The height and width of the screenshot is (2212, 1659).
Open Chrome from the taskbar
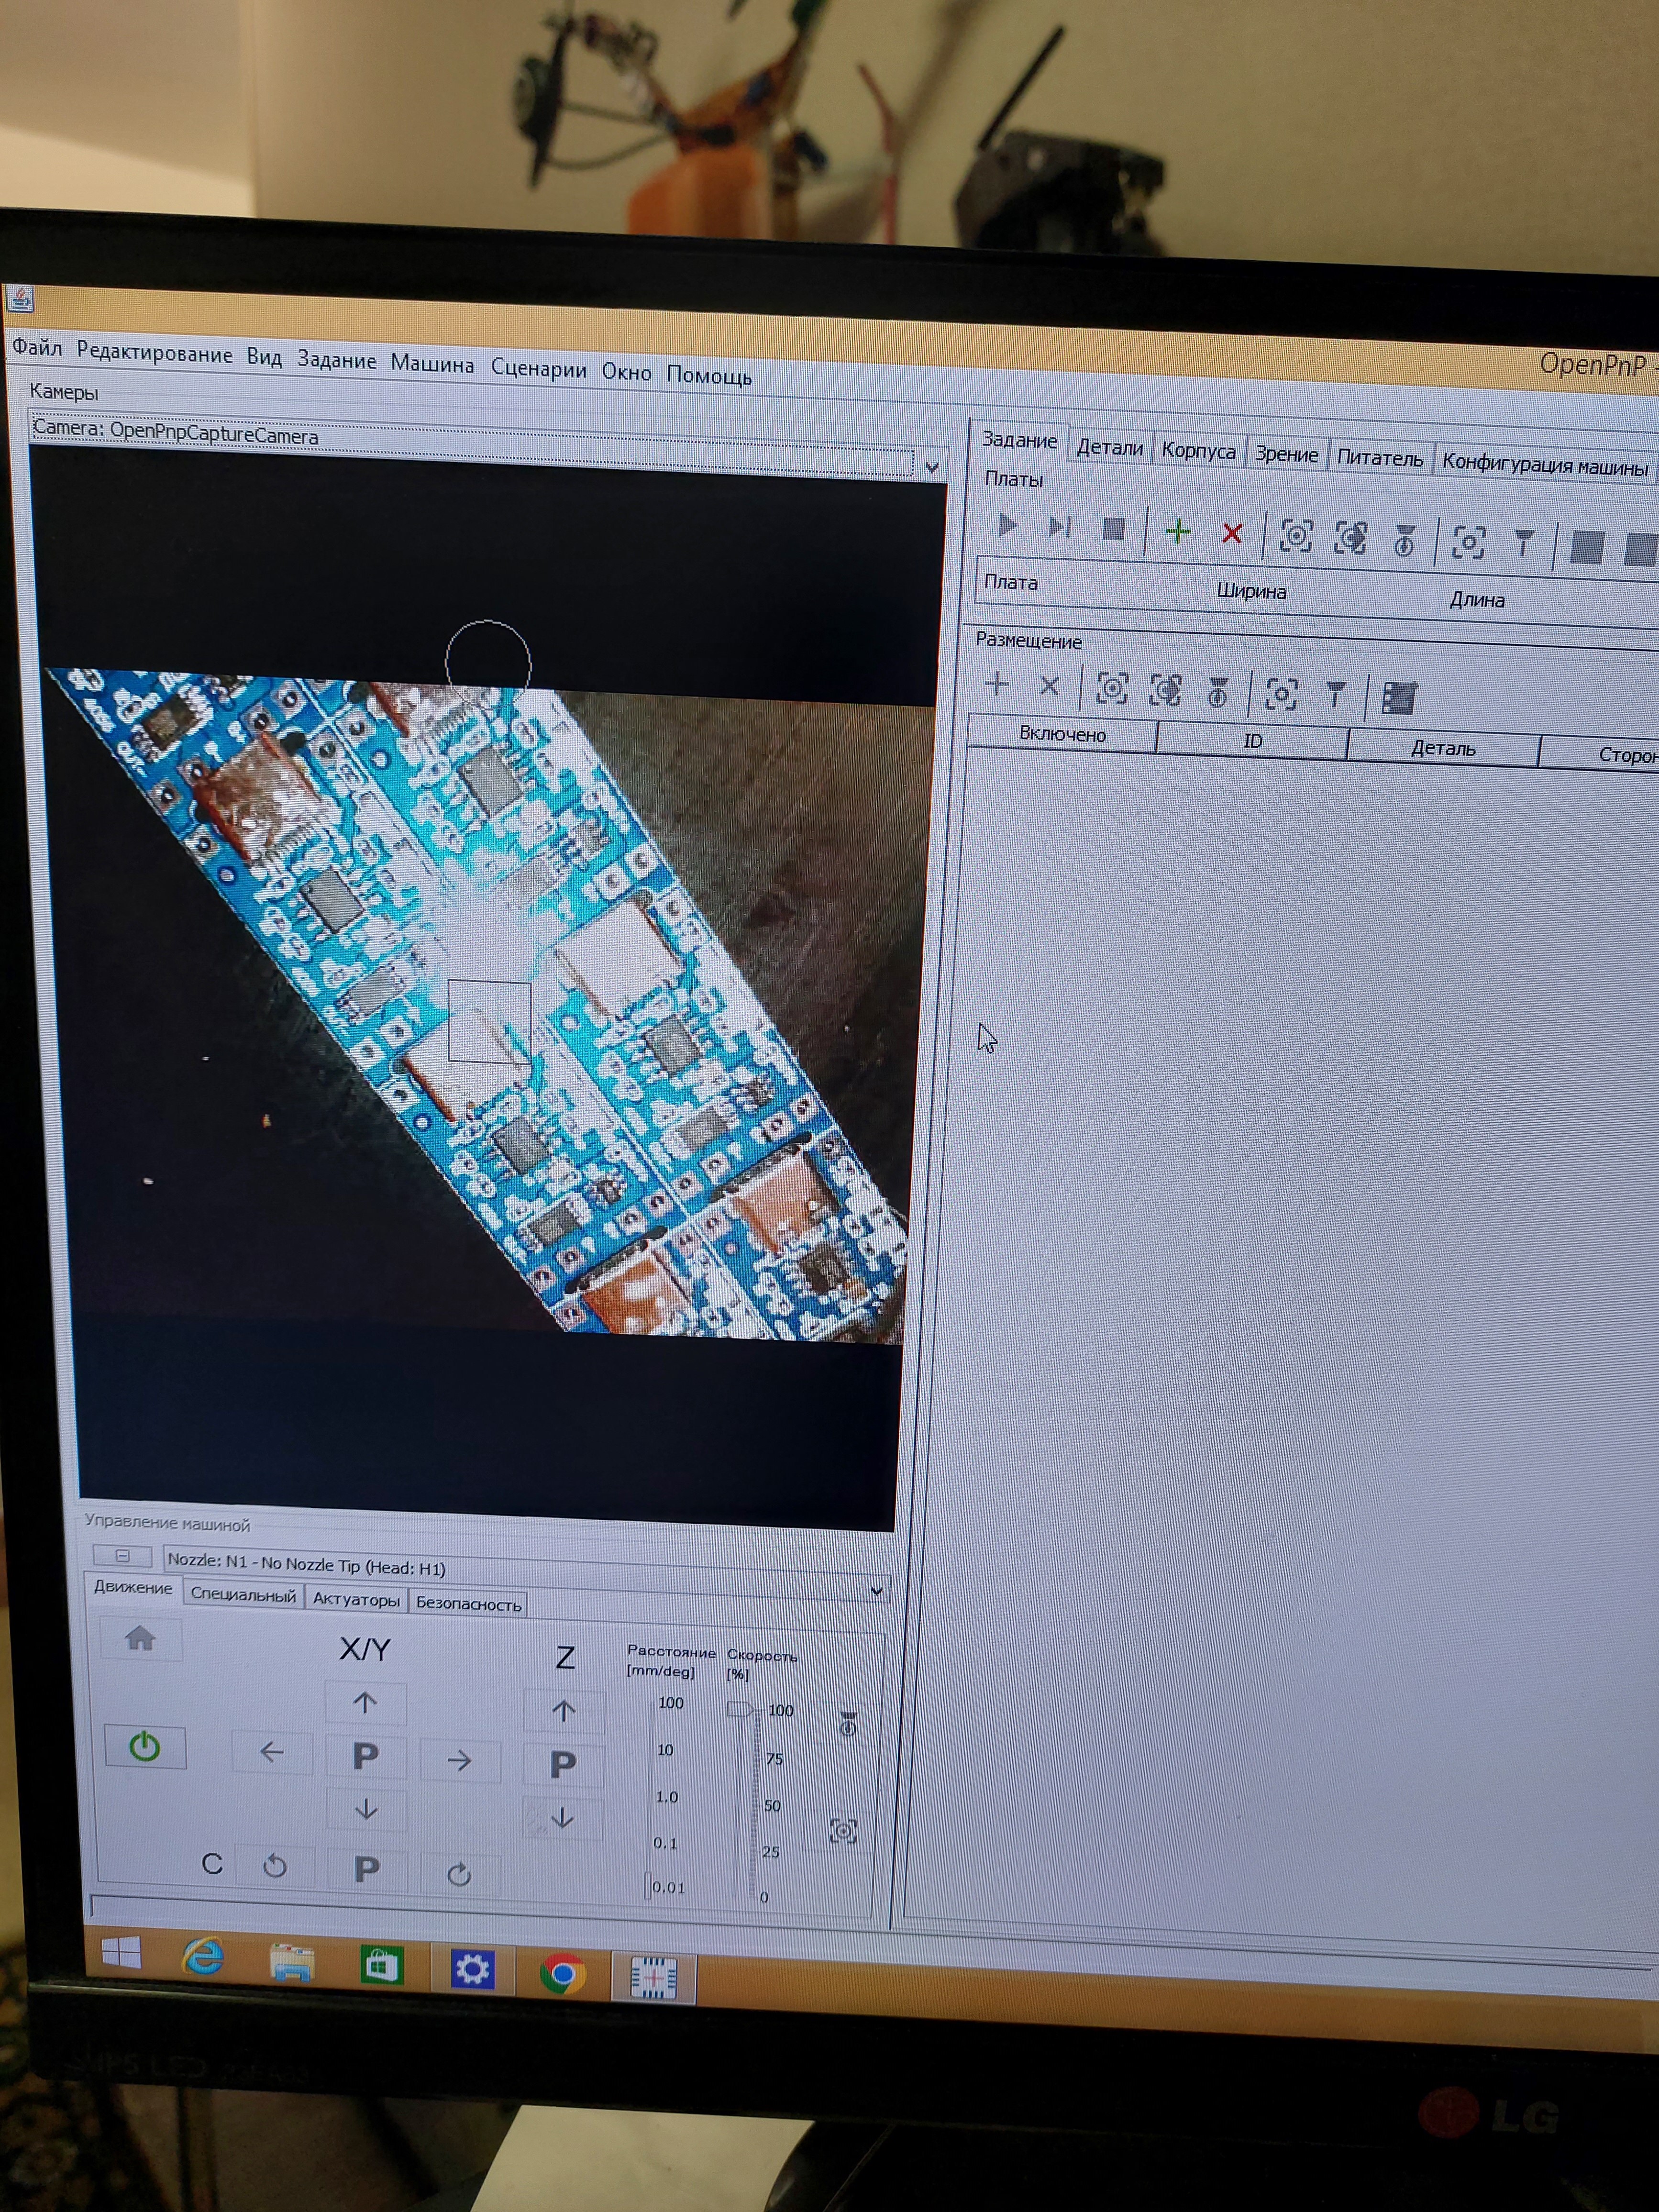562,1973
